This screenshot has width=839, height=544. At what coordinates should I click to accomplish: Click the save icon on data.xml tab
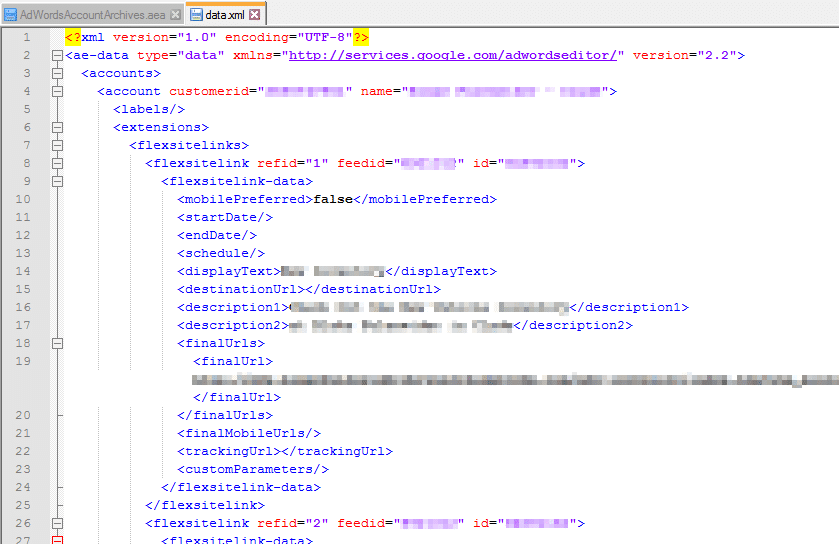point(196,15)
